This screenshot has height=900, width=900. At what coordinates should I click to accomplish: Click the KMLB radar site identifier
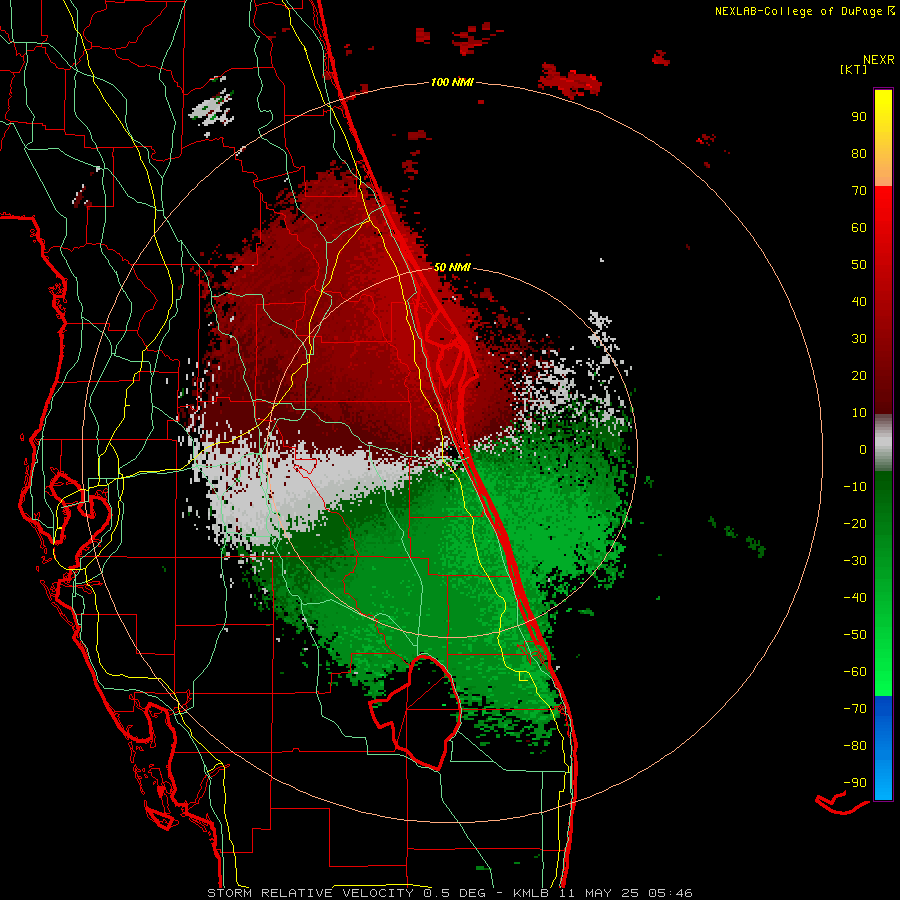coord(531,893)
